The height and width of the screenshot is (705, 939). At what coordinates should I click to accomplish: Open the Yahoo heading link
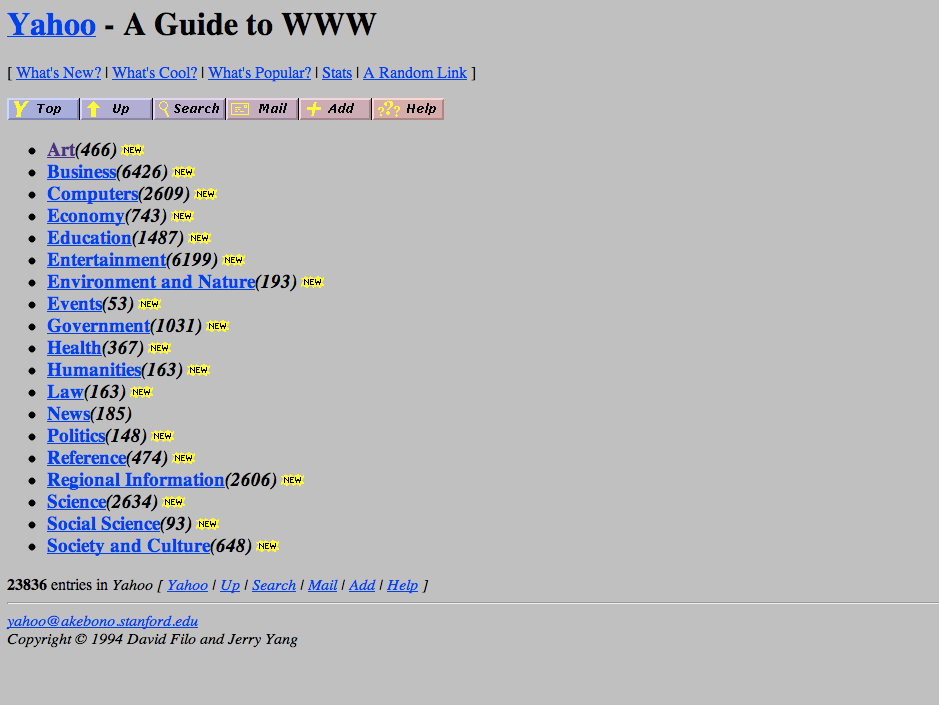point(52,25)
